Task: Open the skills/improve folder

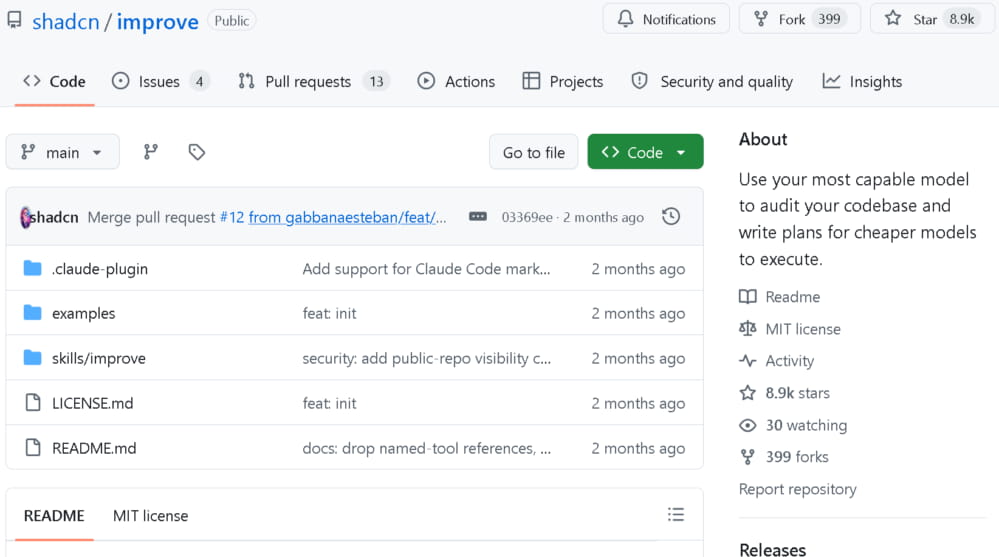Action: [x=99, y=358]
